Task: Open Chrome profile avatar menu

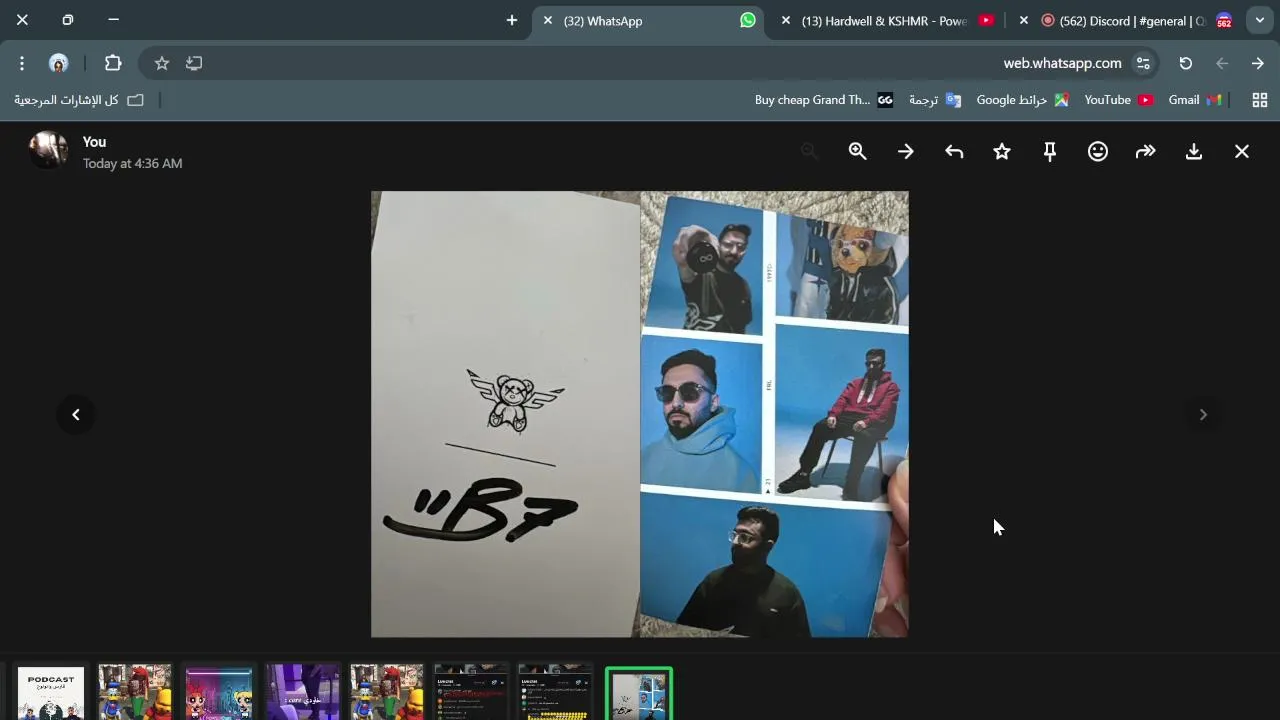Action: [59, 63]
